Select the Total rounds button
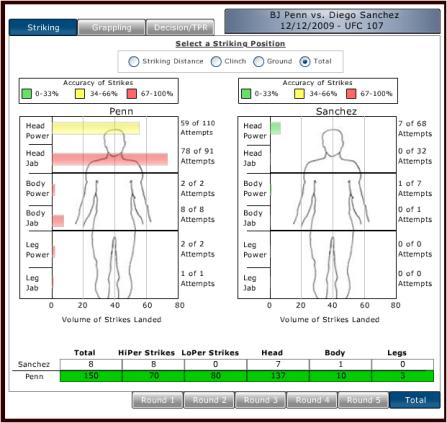Image resolution: width=447 pixels, height=423 pixels. [415, 400]
